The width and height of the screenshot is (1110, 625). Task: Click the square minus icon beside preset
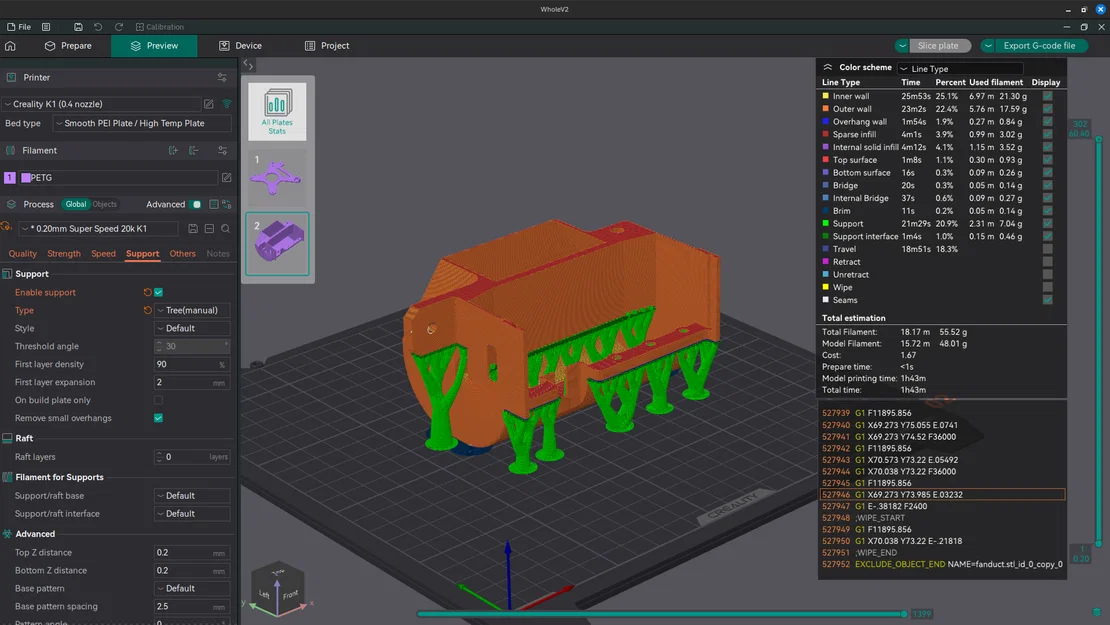tap(209, 229)
